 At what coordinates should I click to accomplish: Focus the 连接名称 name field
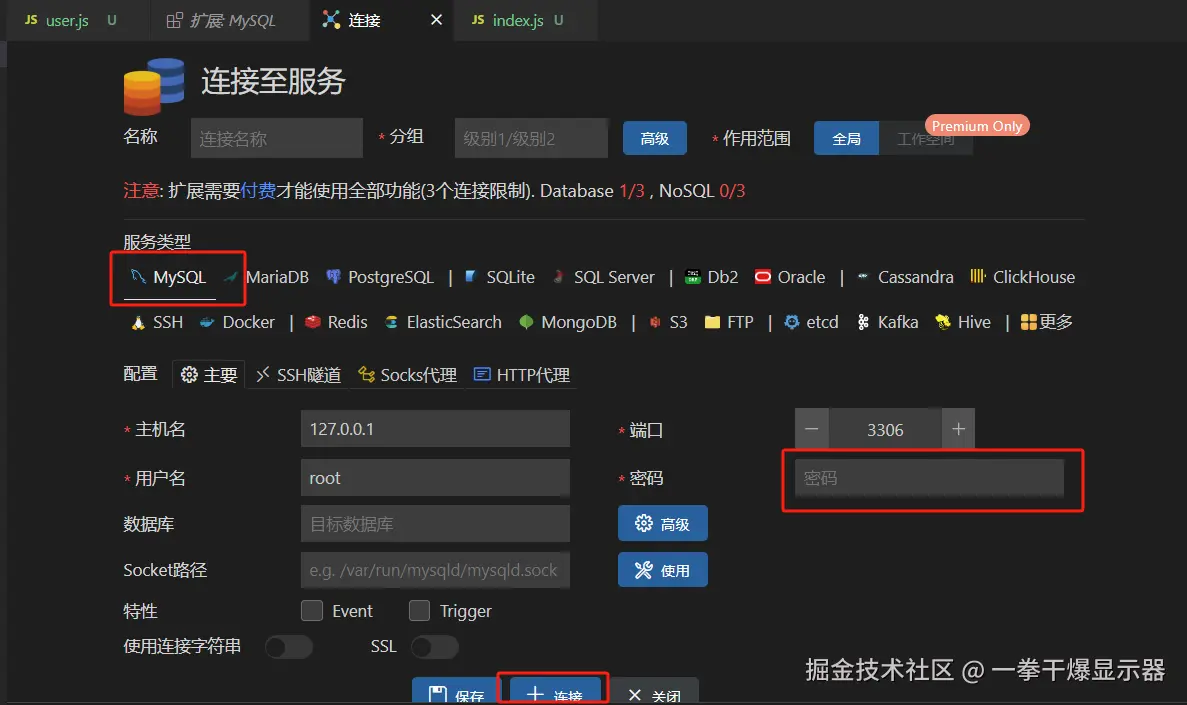coord(277,139)
